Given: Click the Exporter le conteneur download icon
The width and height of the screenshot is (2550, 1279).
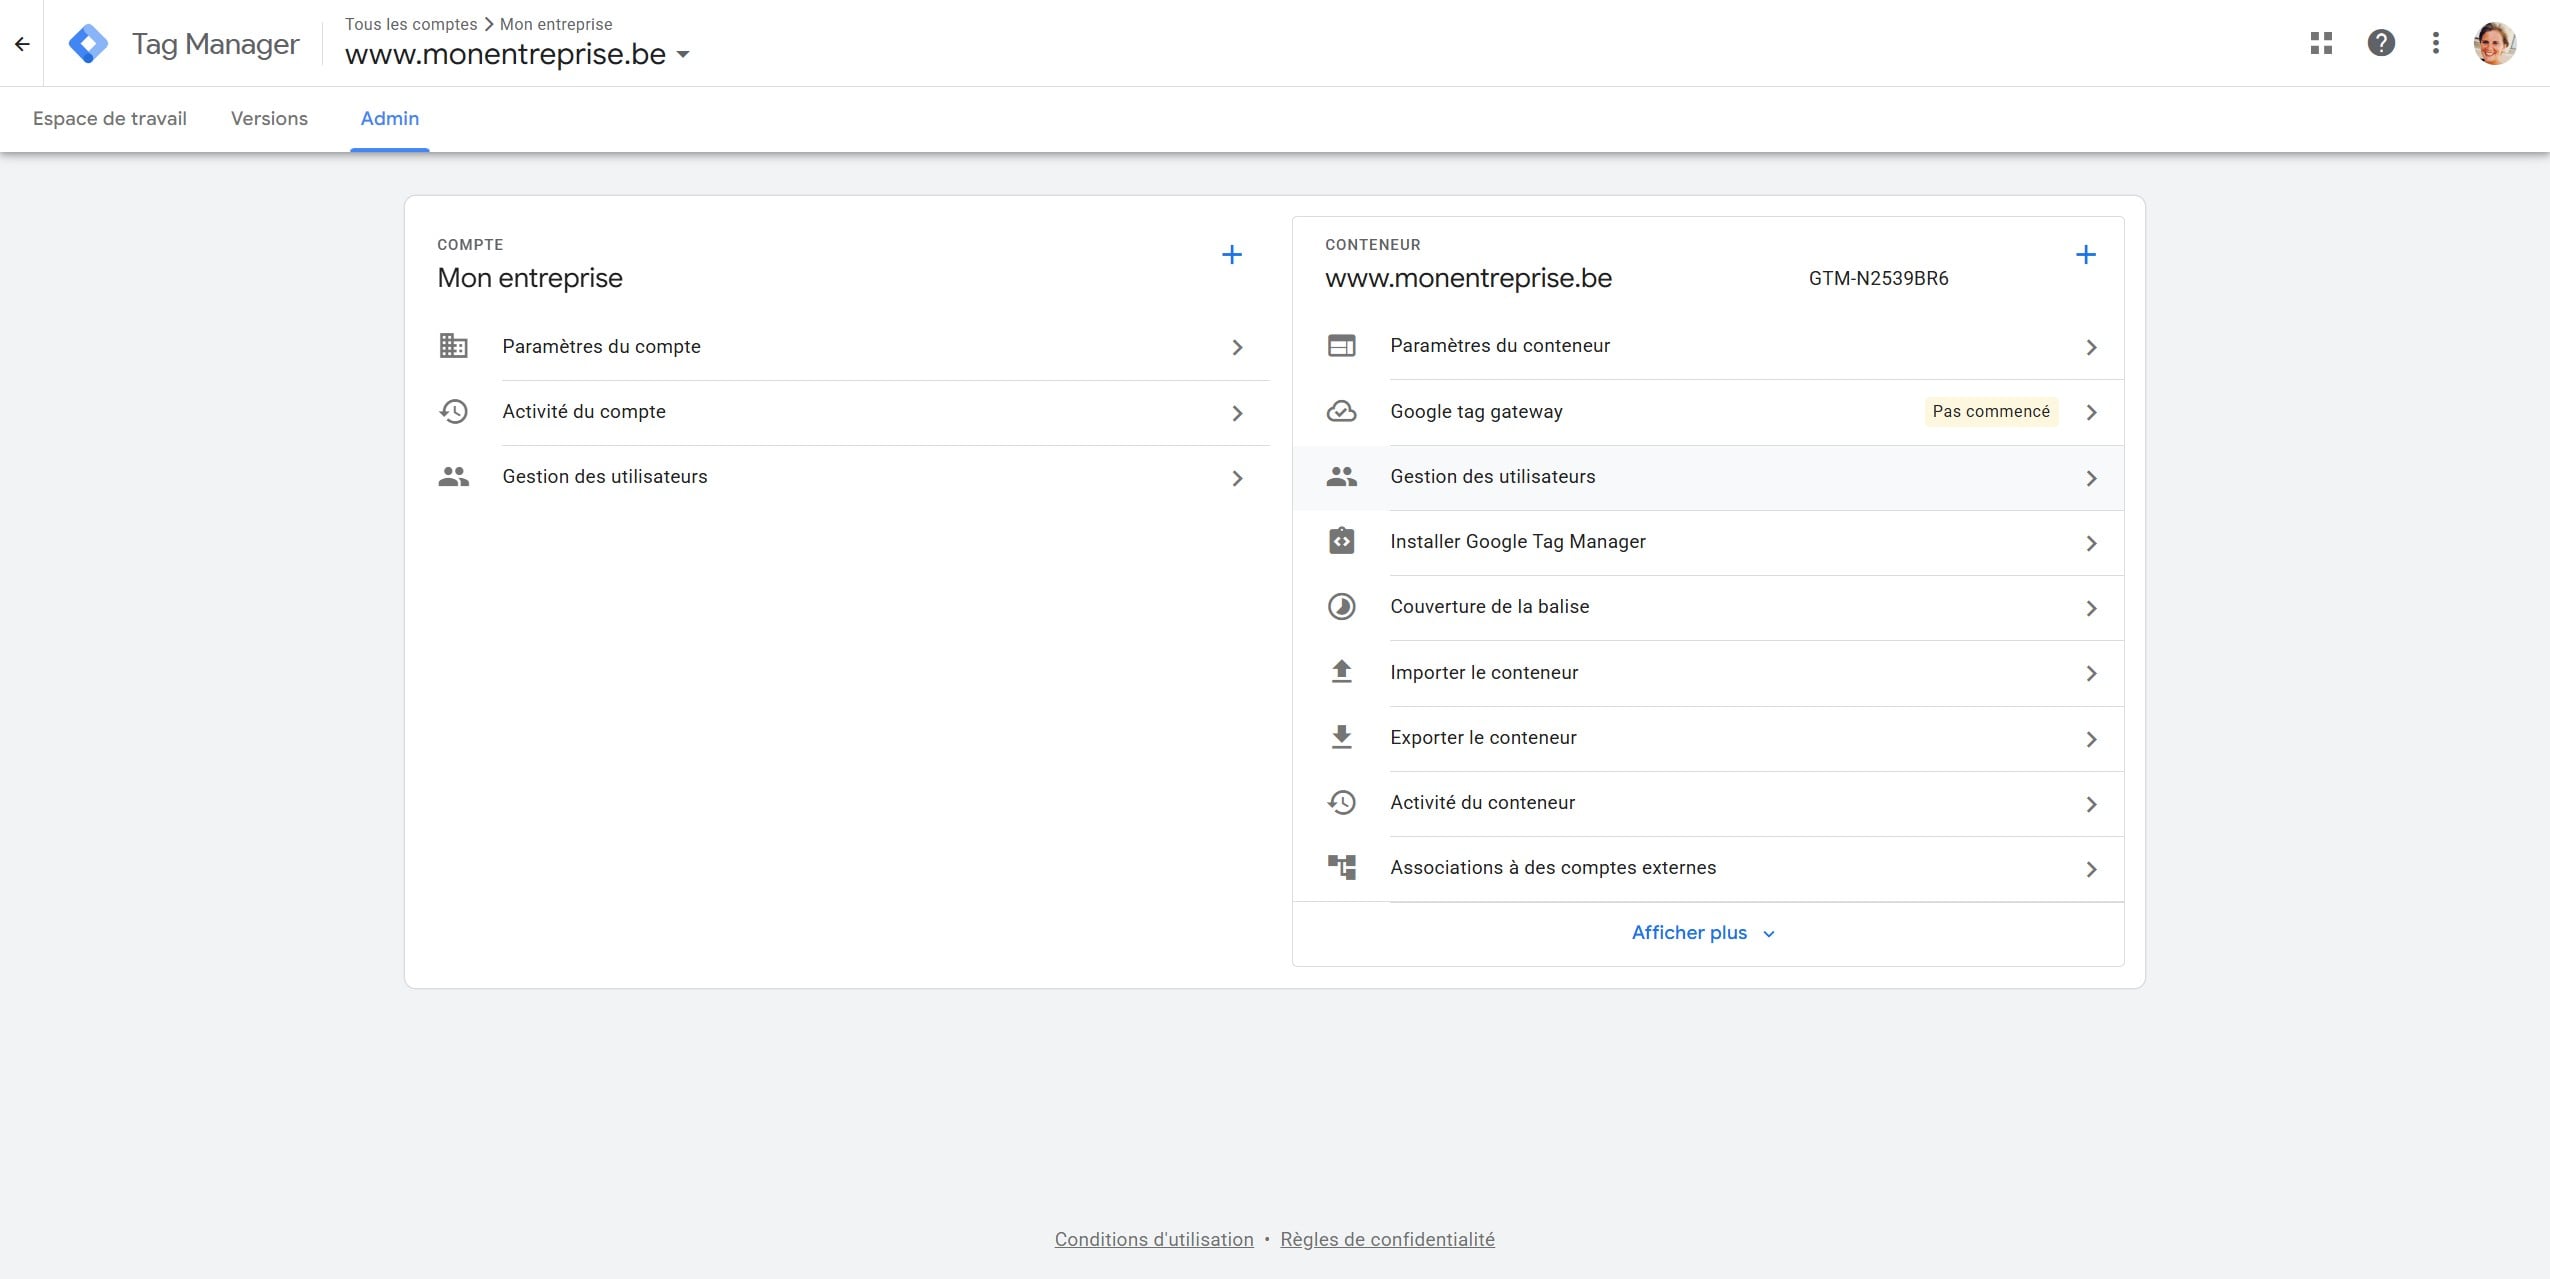Looking at the screenshot, I should pos(1341,737).
